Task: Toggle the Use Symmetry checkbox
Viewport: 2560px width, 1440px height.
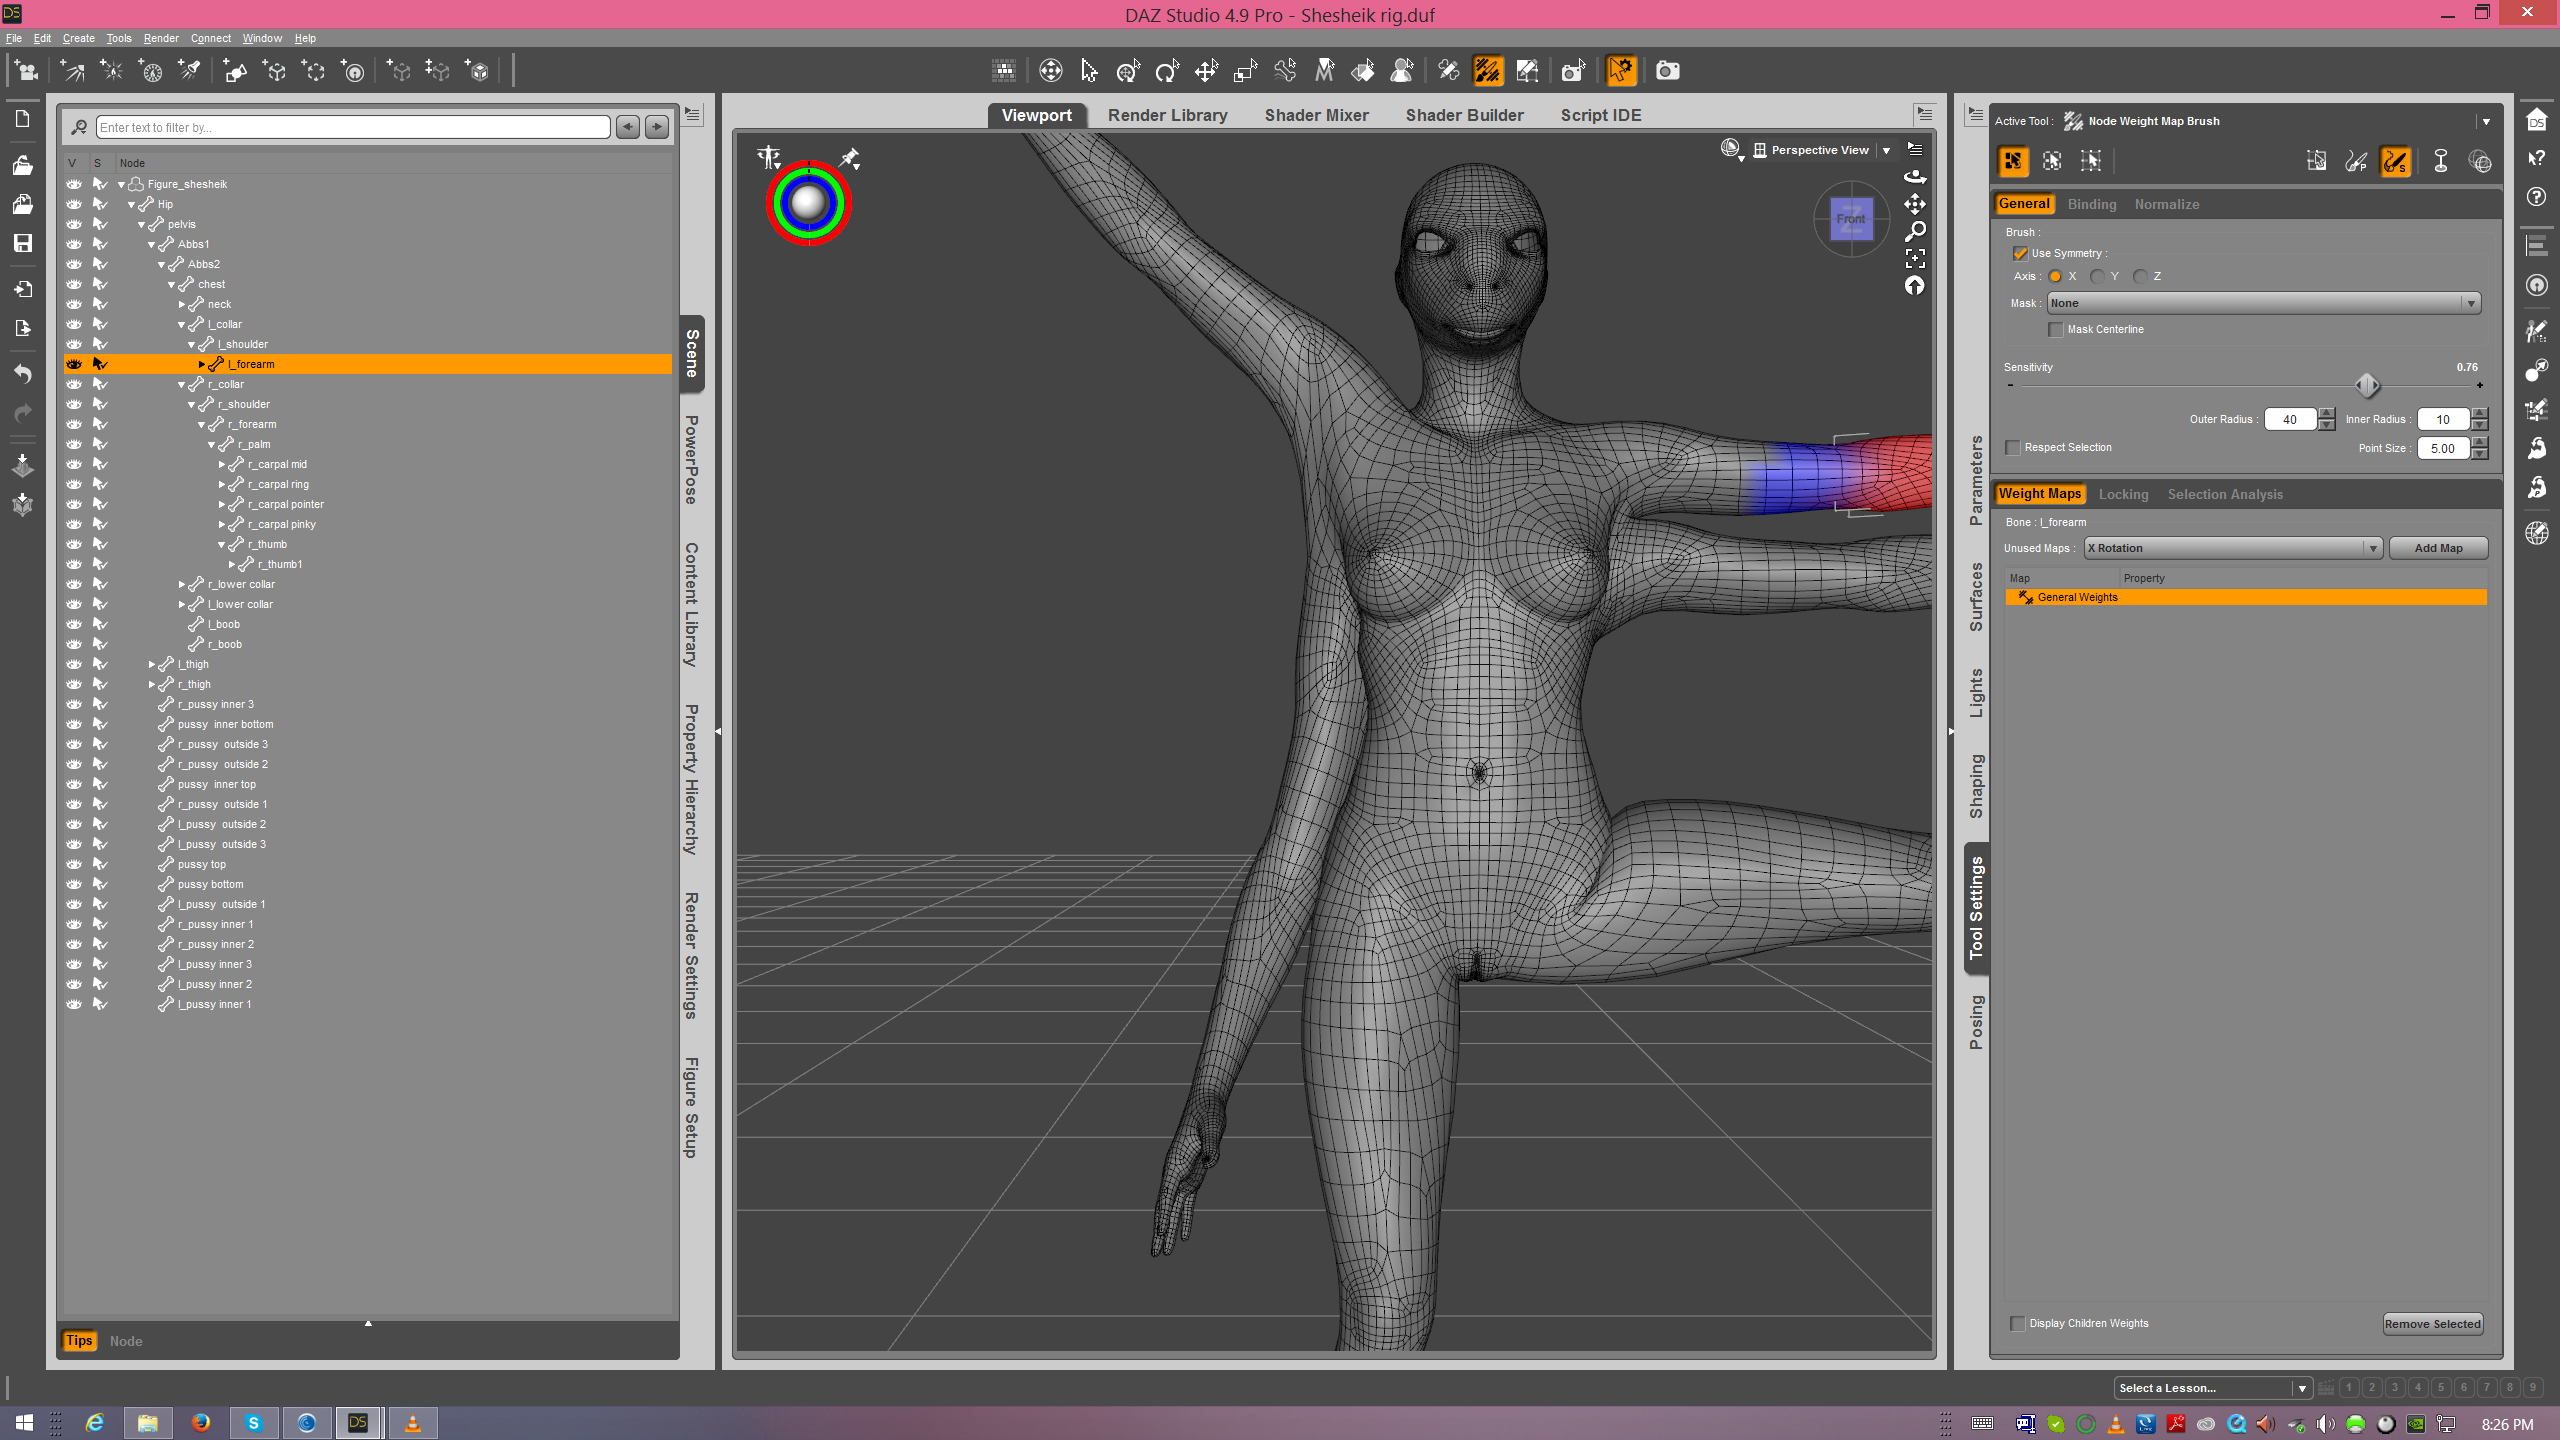Action: pos(2020,254)
